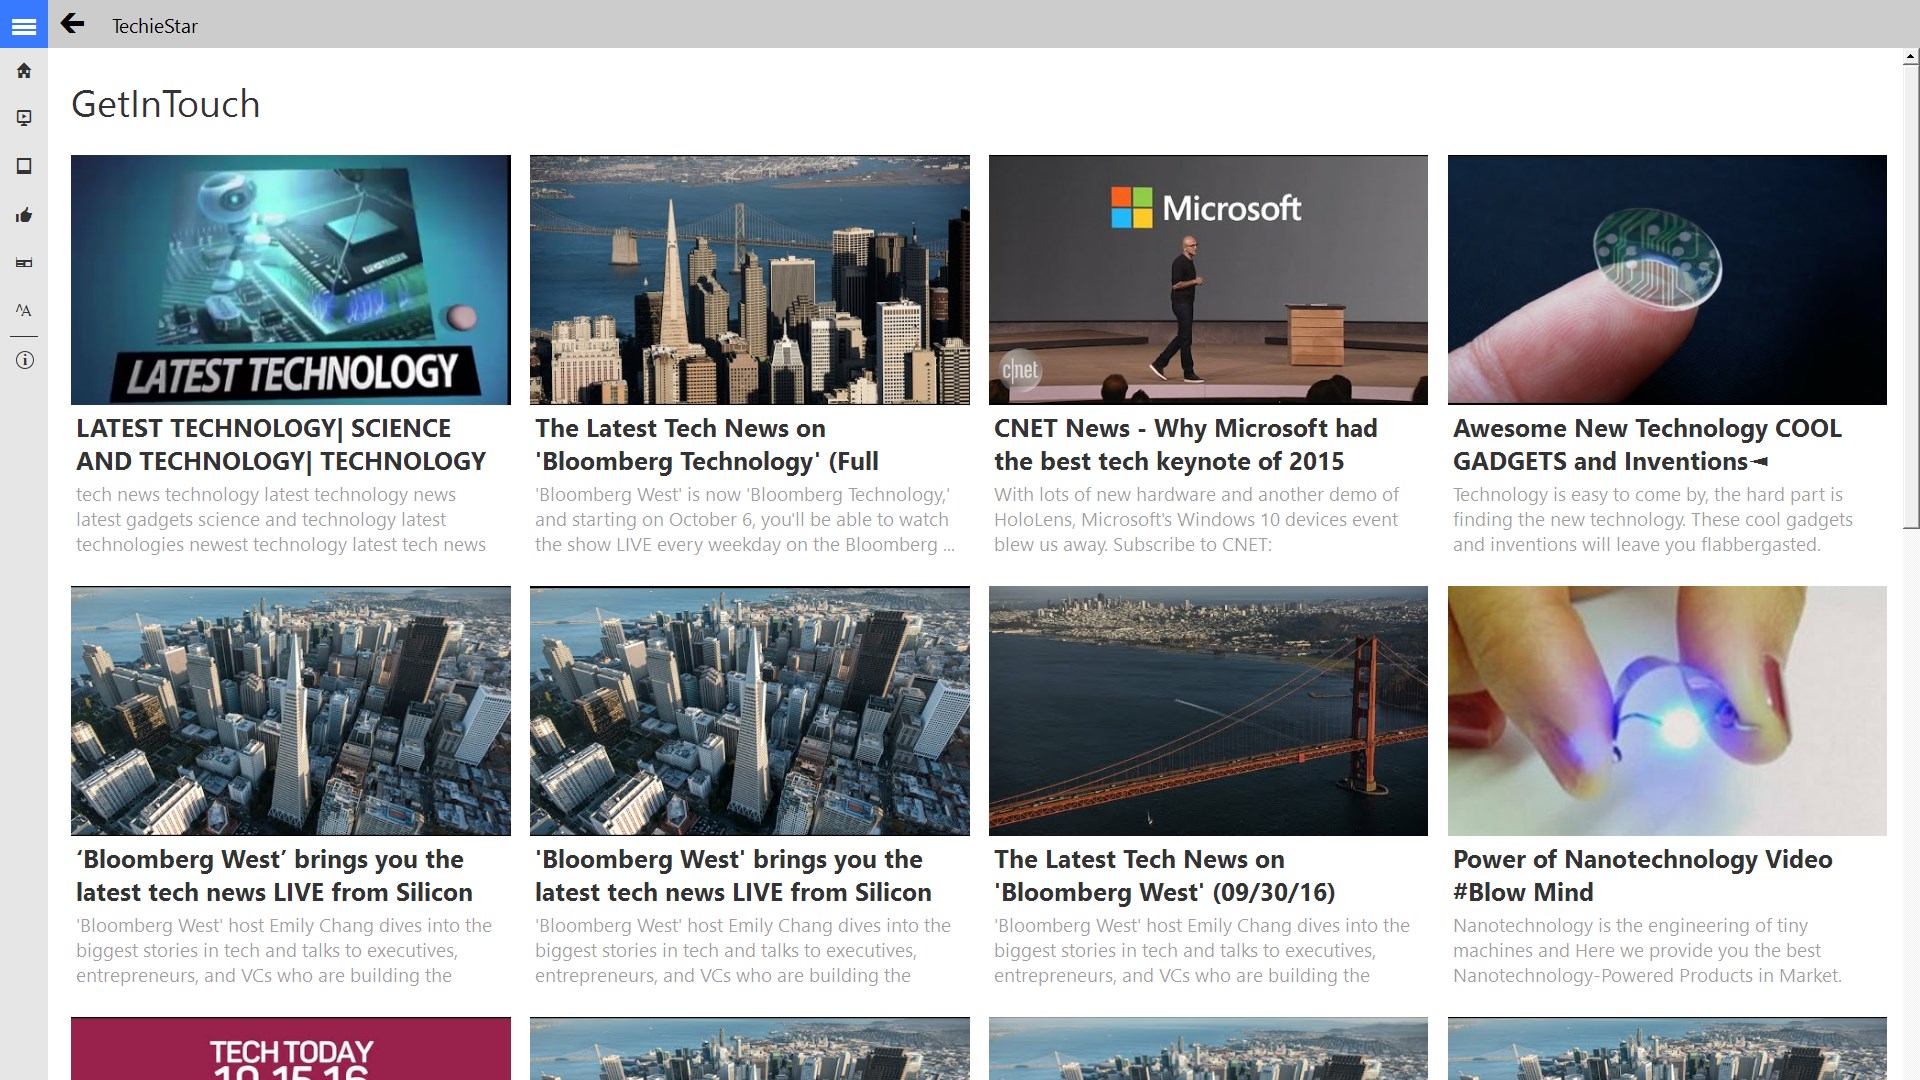Go to Home in sidebar
The height and width of the screenshot is (1080, 1920).
(24, 71)
